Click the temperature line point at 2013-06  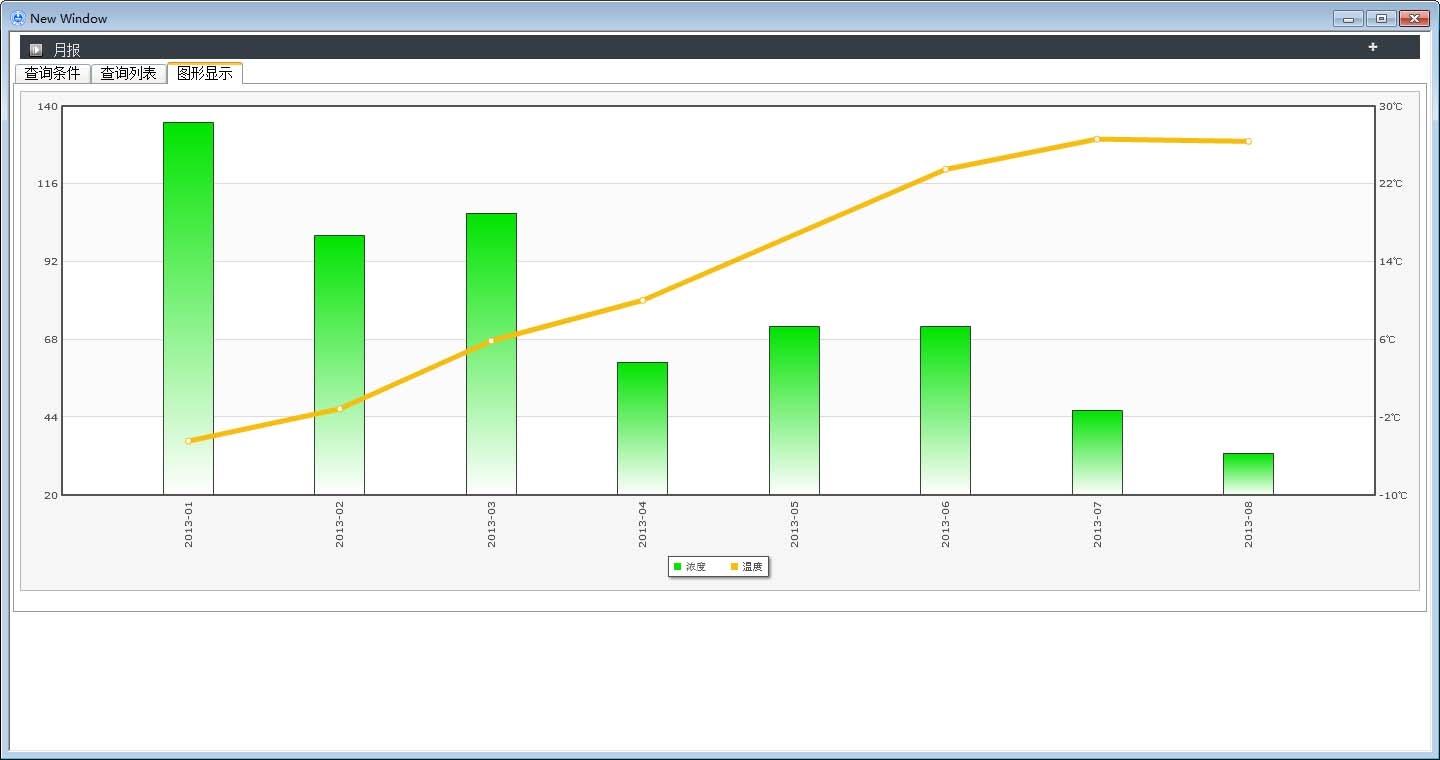tap(945, 169)
